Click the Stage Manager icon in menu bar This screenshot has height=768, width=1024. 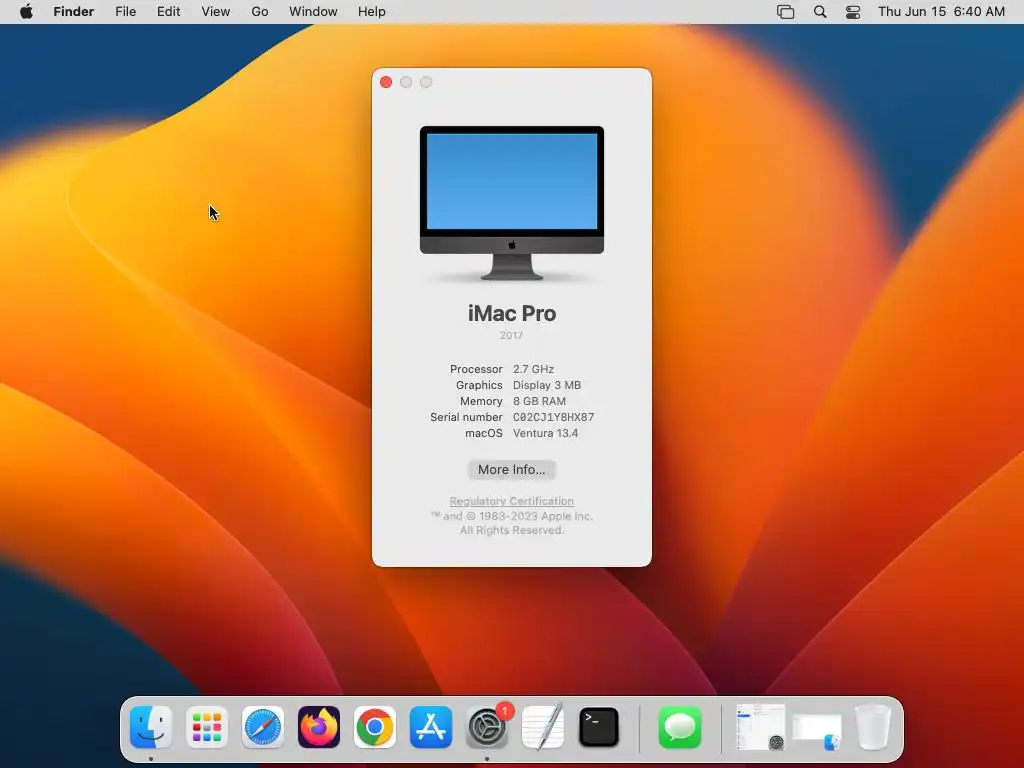tap(786, 12)
